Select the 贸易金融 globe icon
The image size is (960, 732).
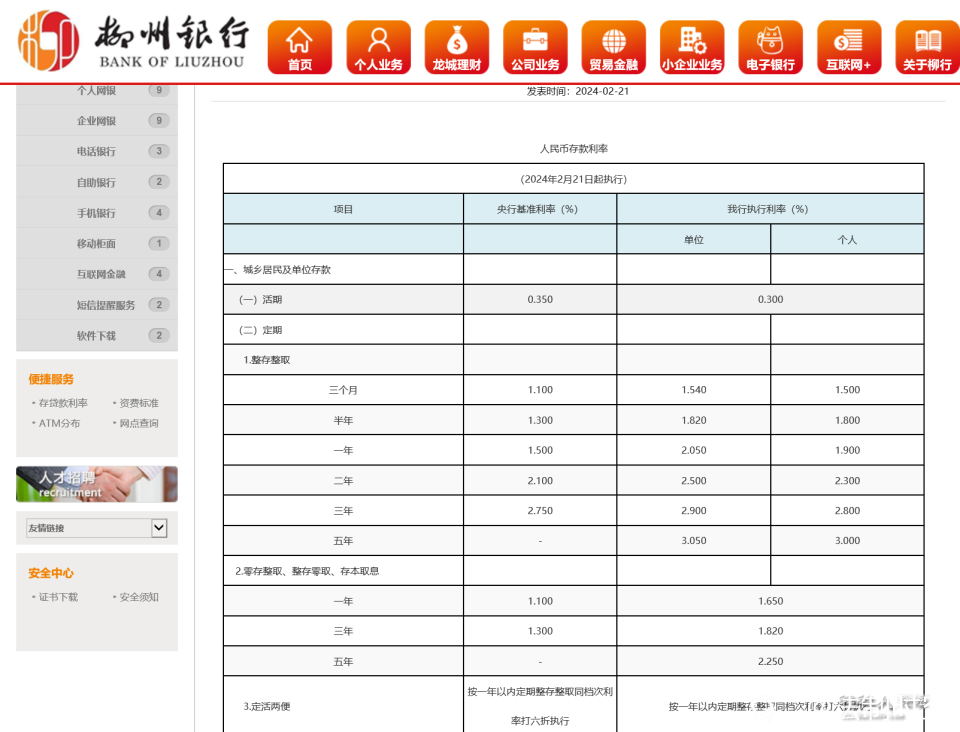click(x=613, y=47)
